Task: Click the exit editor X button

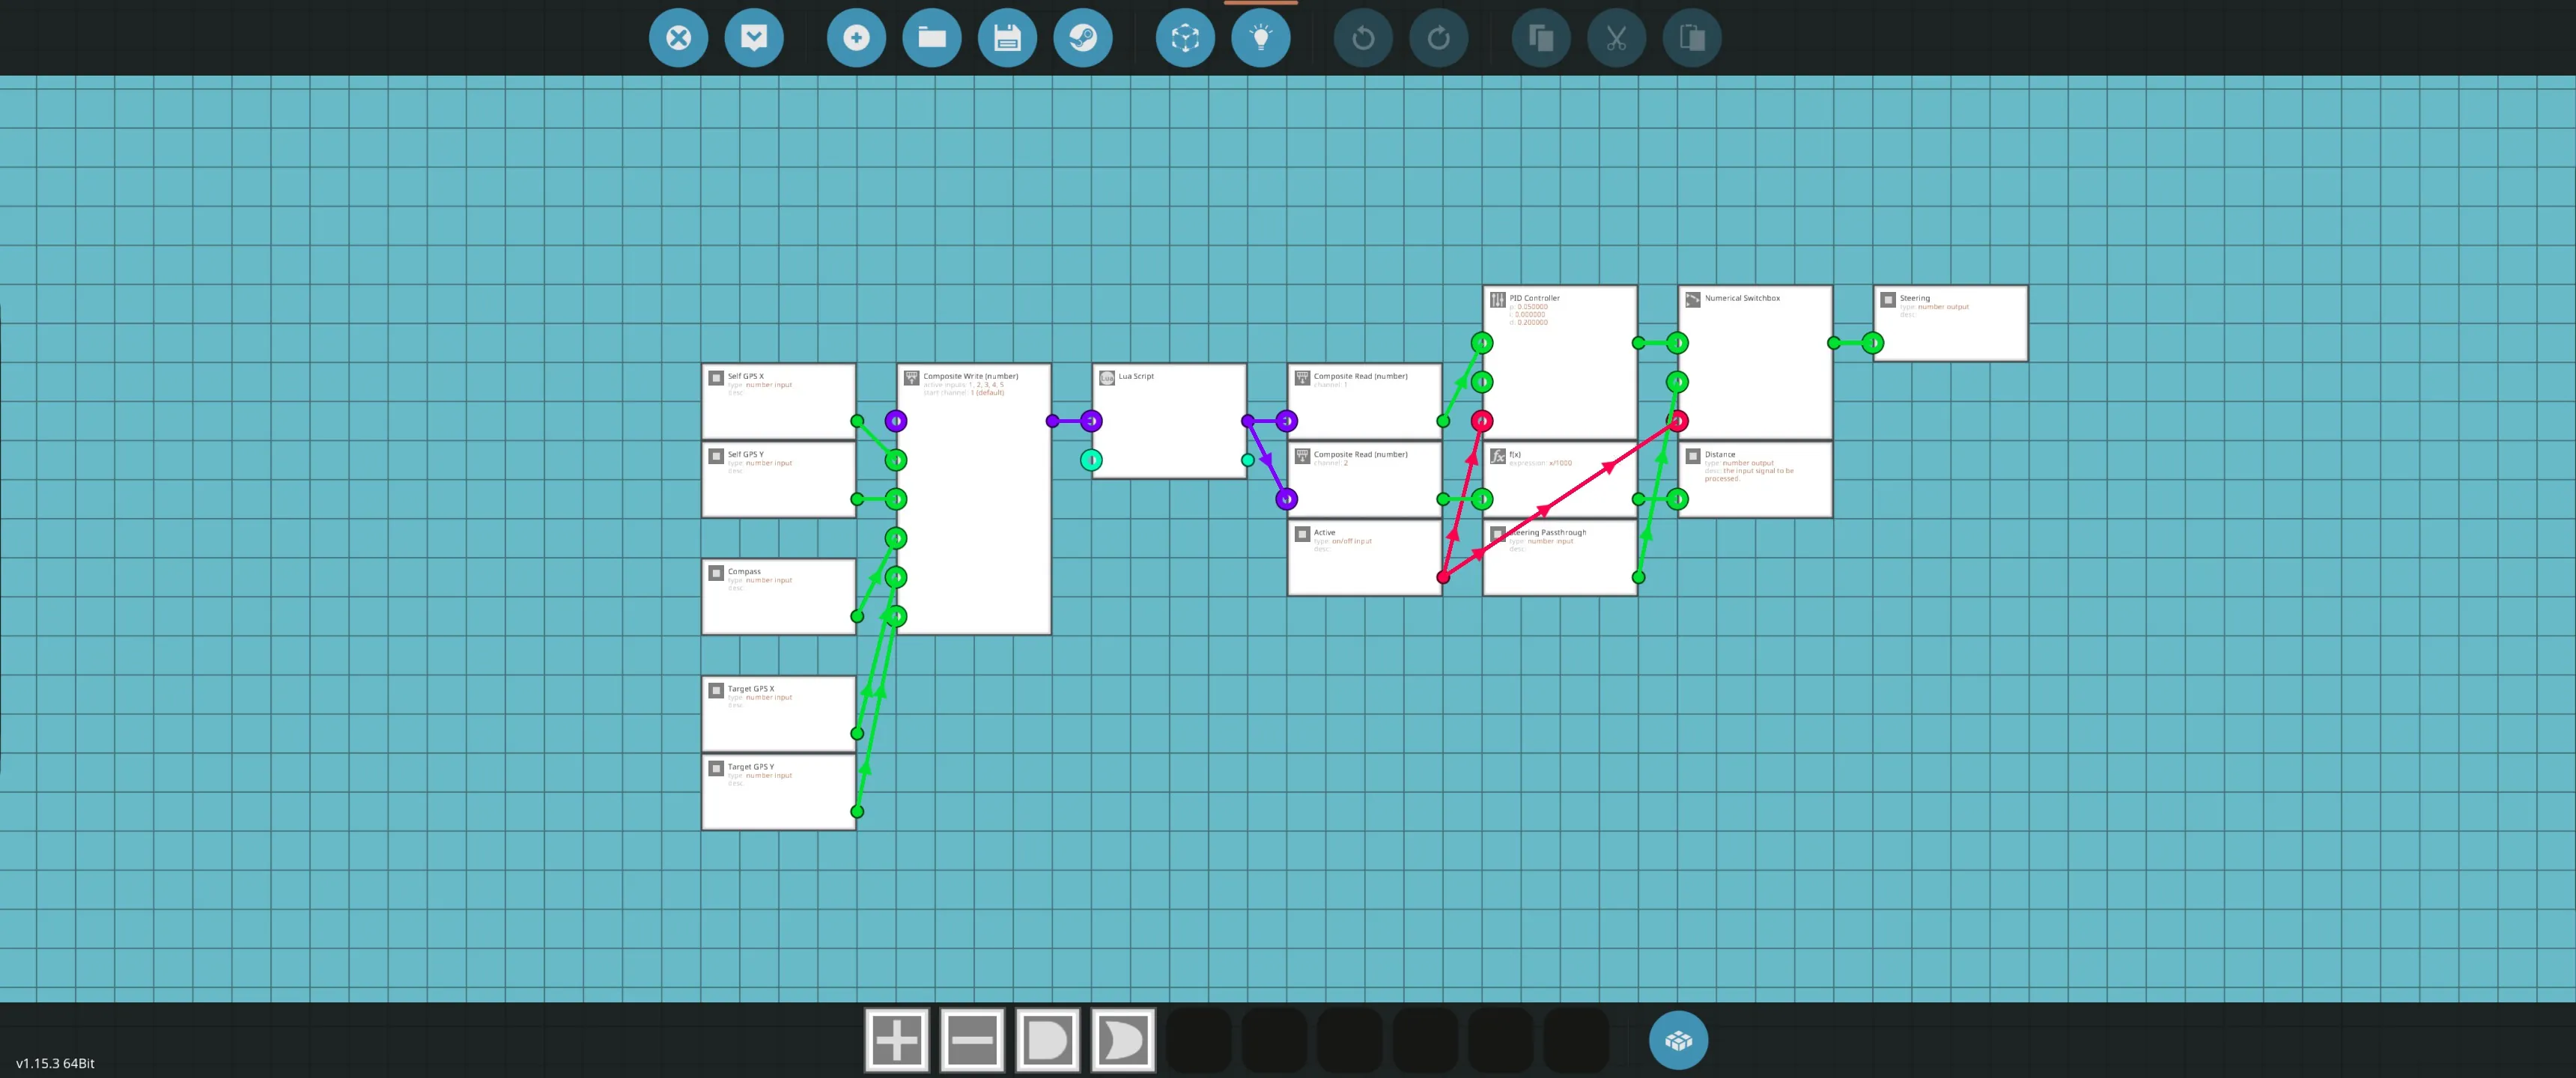Action: [x=678, y=38]
